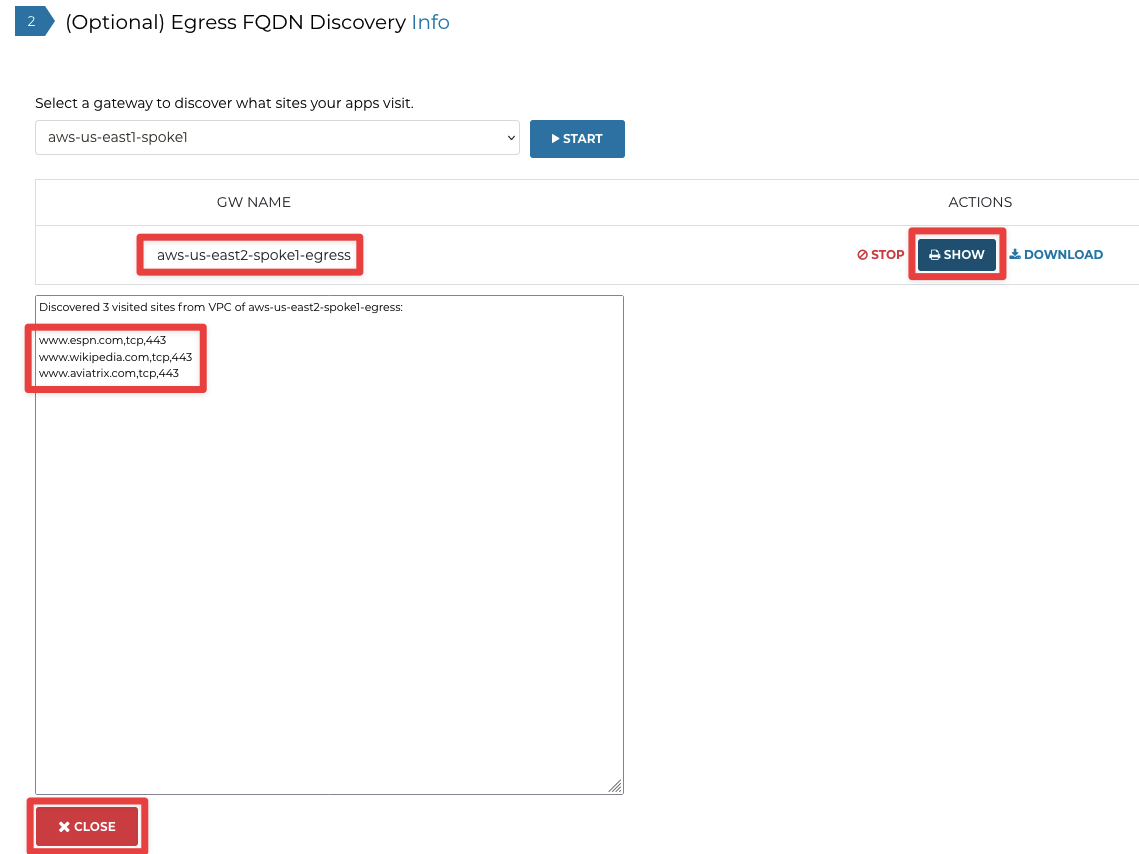Click the gateway name aws-us-east2-spoke1-egress cell
The width and height of the screenshot is (1139, 854).
coord(254,255)
